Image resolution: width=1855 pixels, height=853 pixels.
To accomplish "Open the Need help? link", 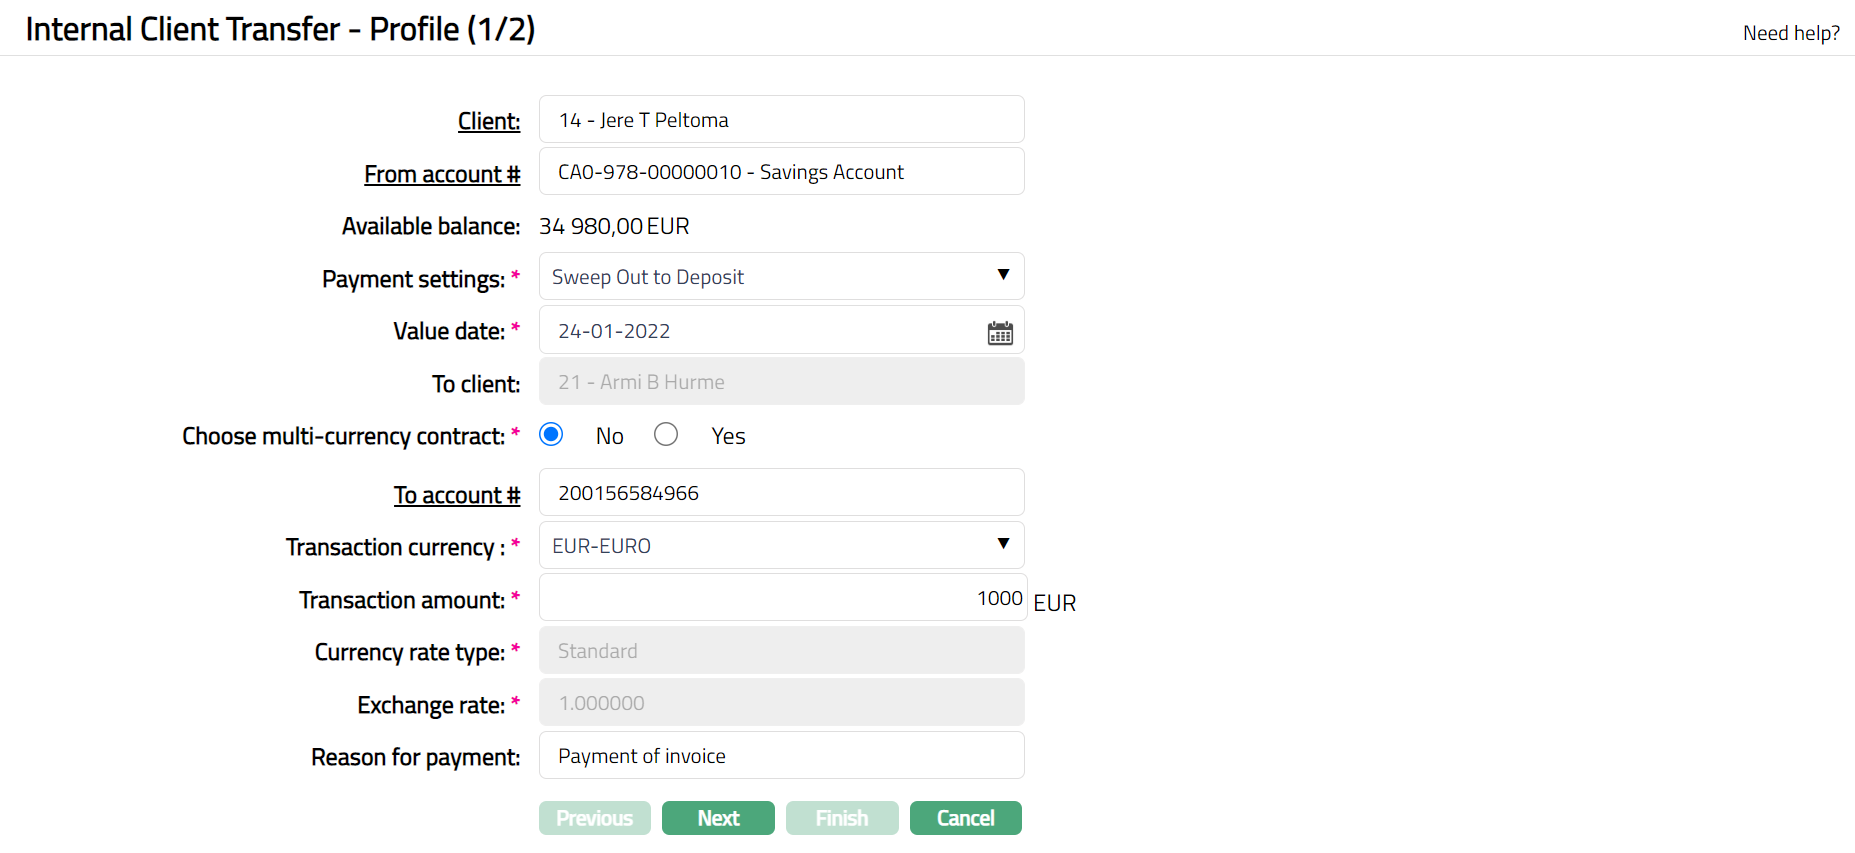I will (x=1790, y=33).
